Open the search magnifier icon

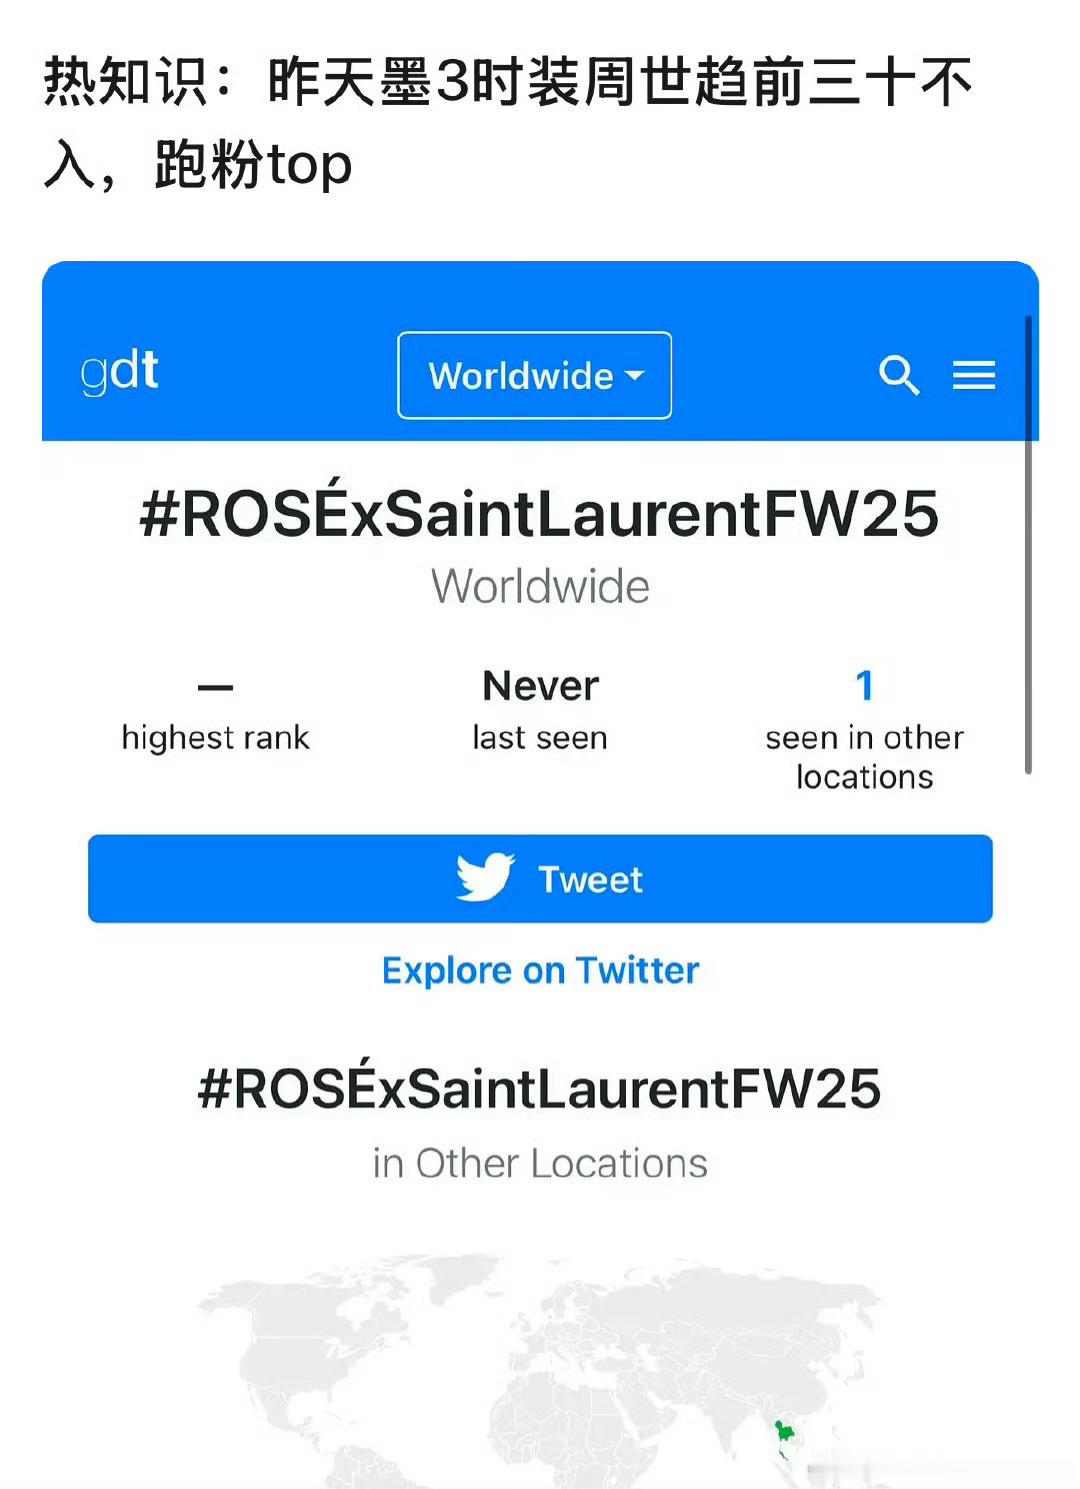(x=899, y=376)
